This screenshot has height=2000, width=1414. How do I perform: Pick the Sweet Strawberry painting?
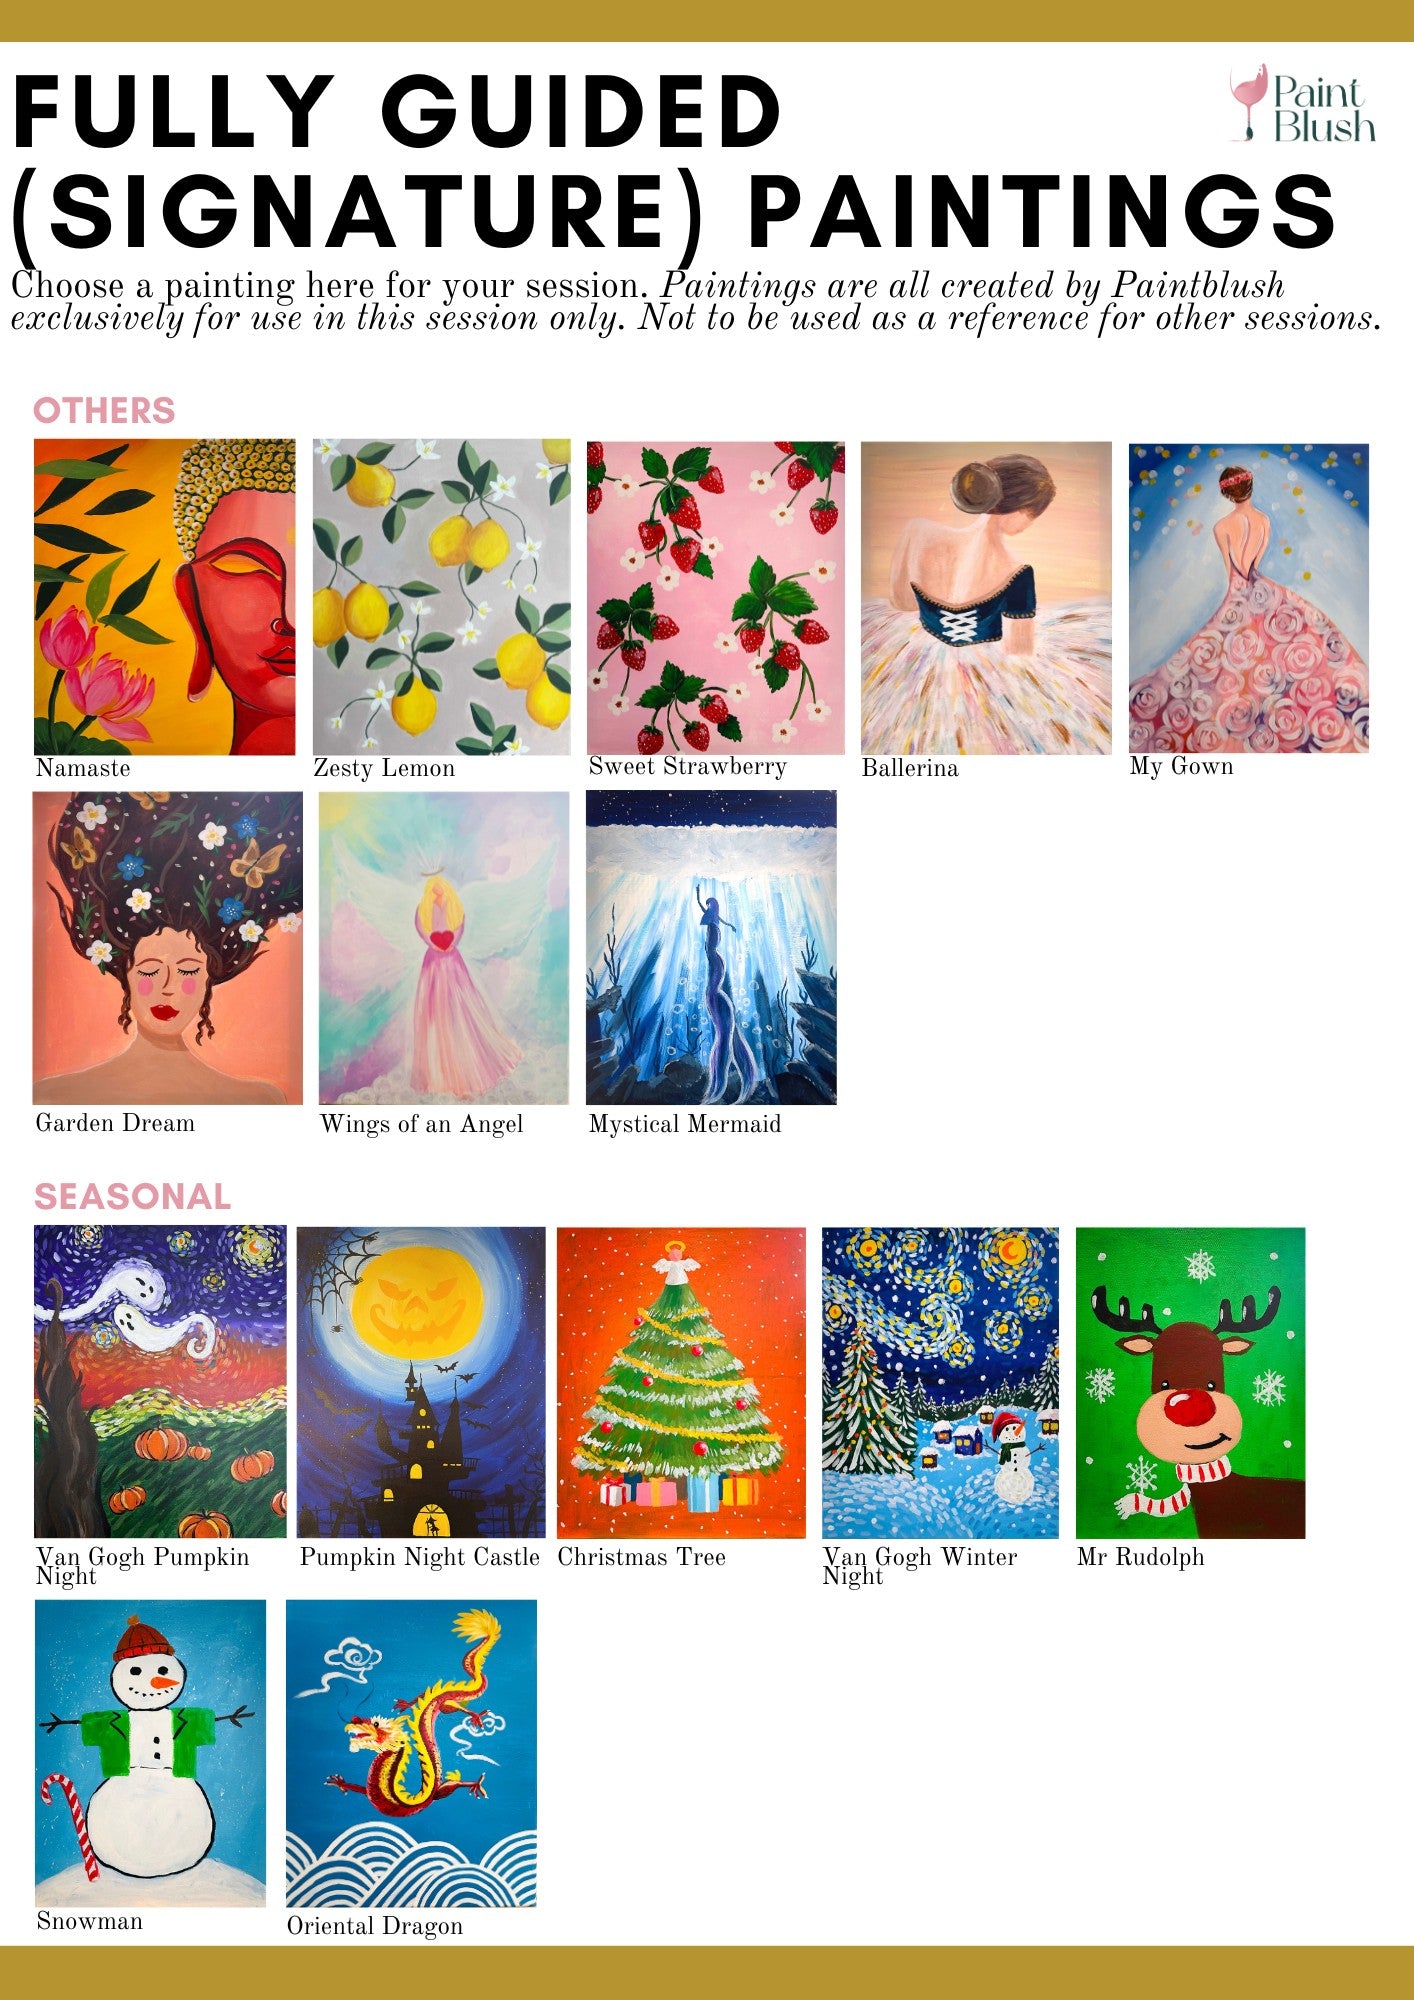tap(716, 597)
